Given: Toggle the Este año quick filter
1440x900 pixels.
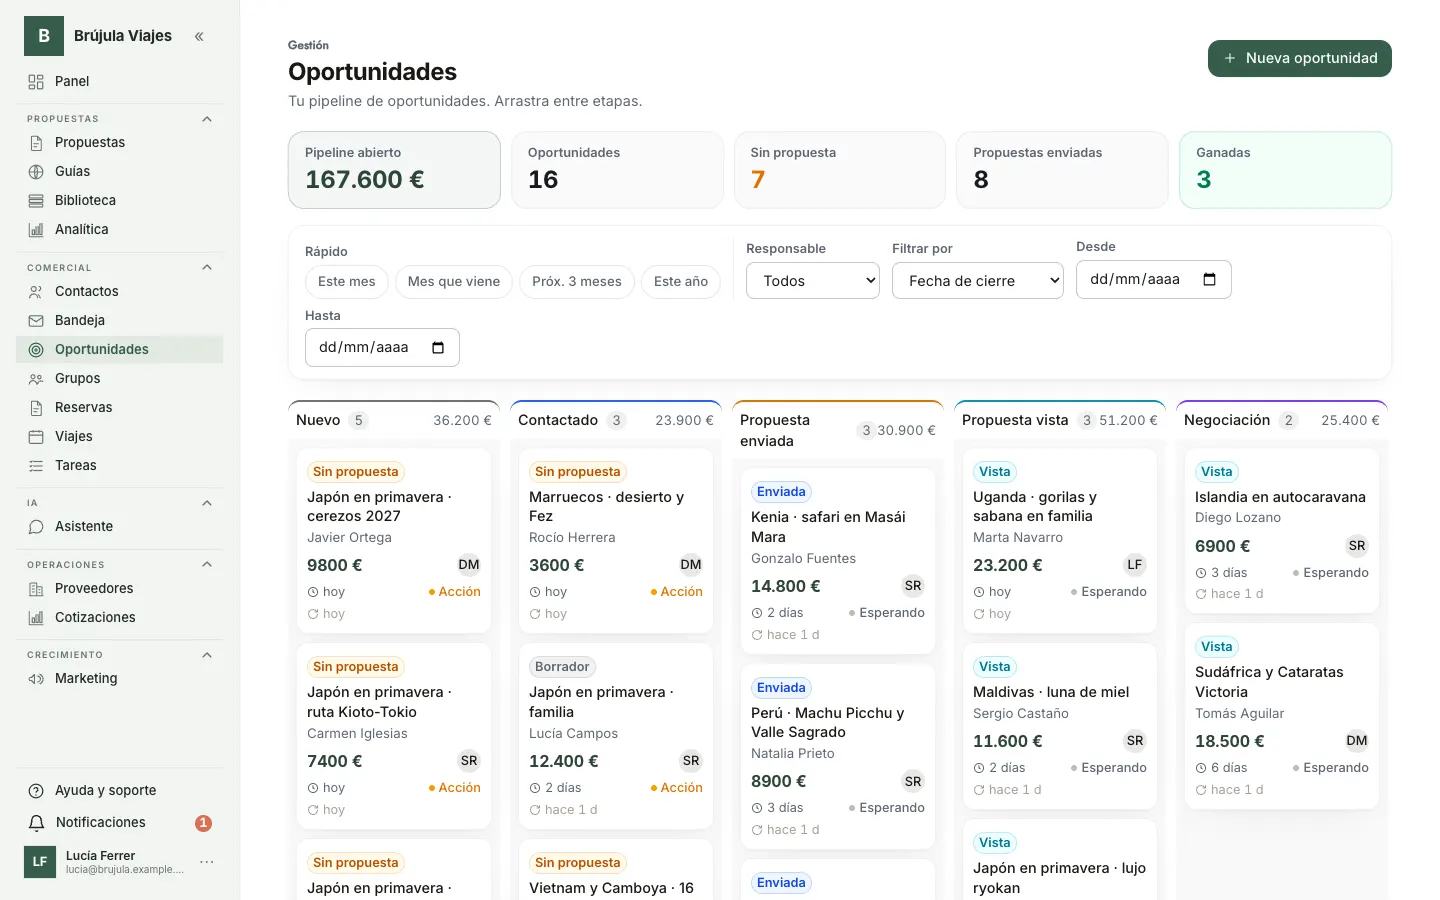Looking at the screenshot, I should [x=681, y=282].
